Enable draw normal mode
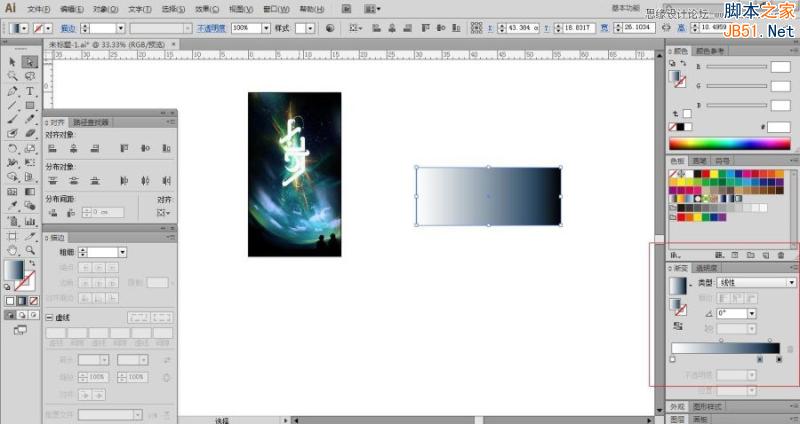This screenshot has width=800, height=424. tap(10, 315)
